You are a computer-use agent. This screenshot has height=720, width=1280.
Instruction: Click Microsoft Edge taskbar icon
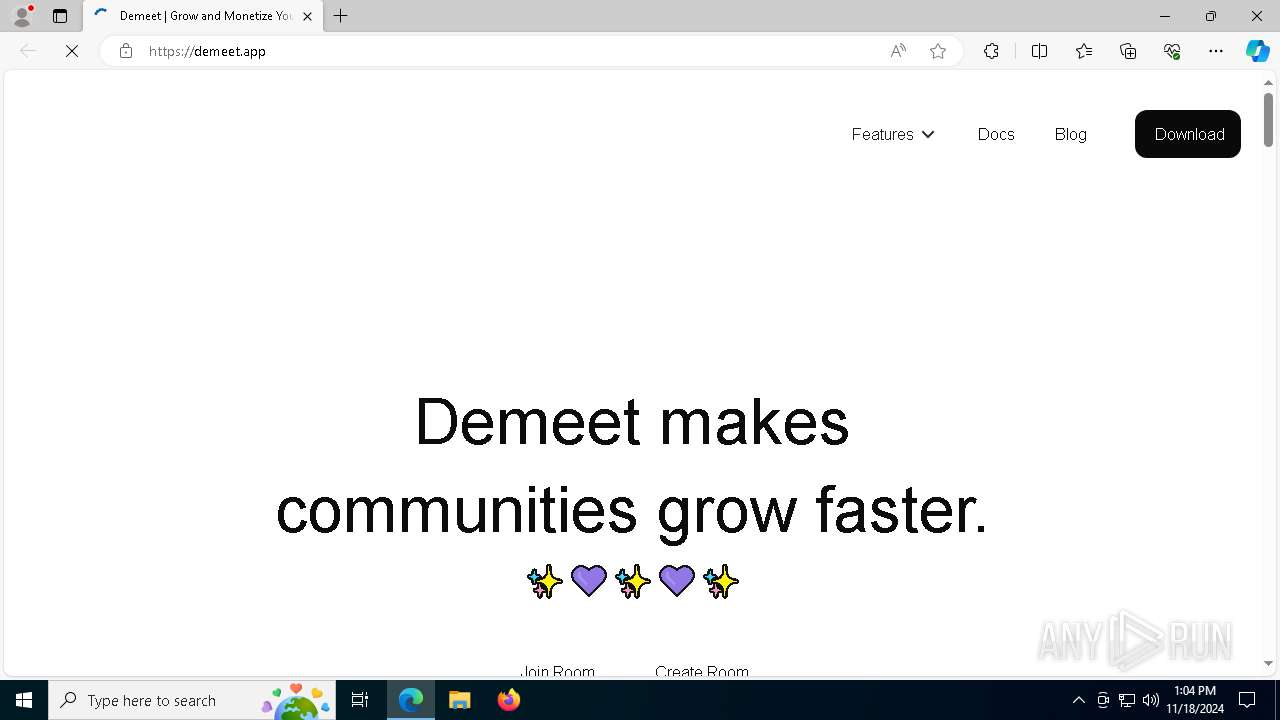click(x=411, y=700)
